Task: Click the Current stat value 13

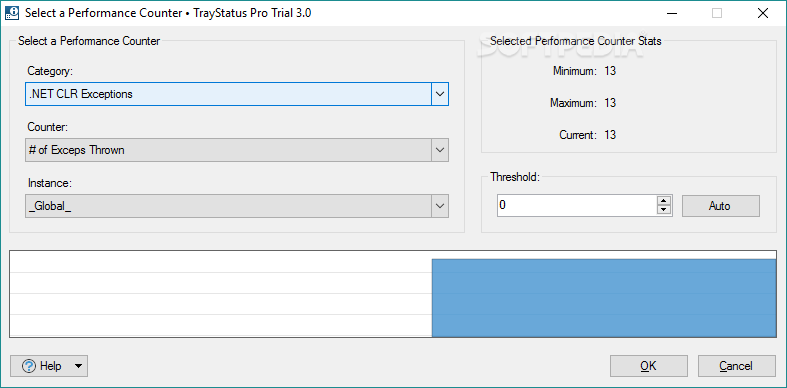Action: 610,135
